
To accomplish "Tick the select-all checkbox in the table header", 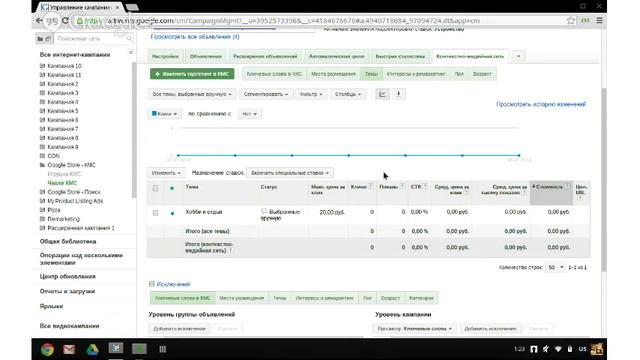I will (x=156, y=188).
